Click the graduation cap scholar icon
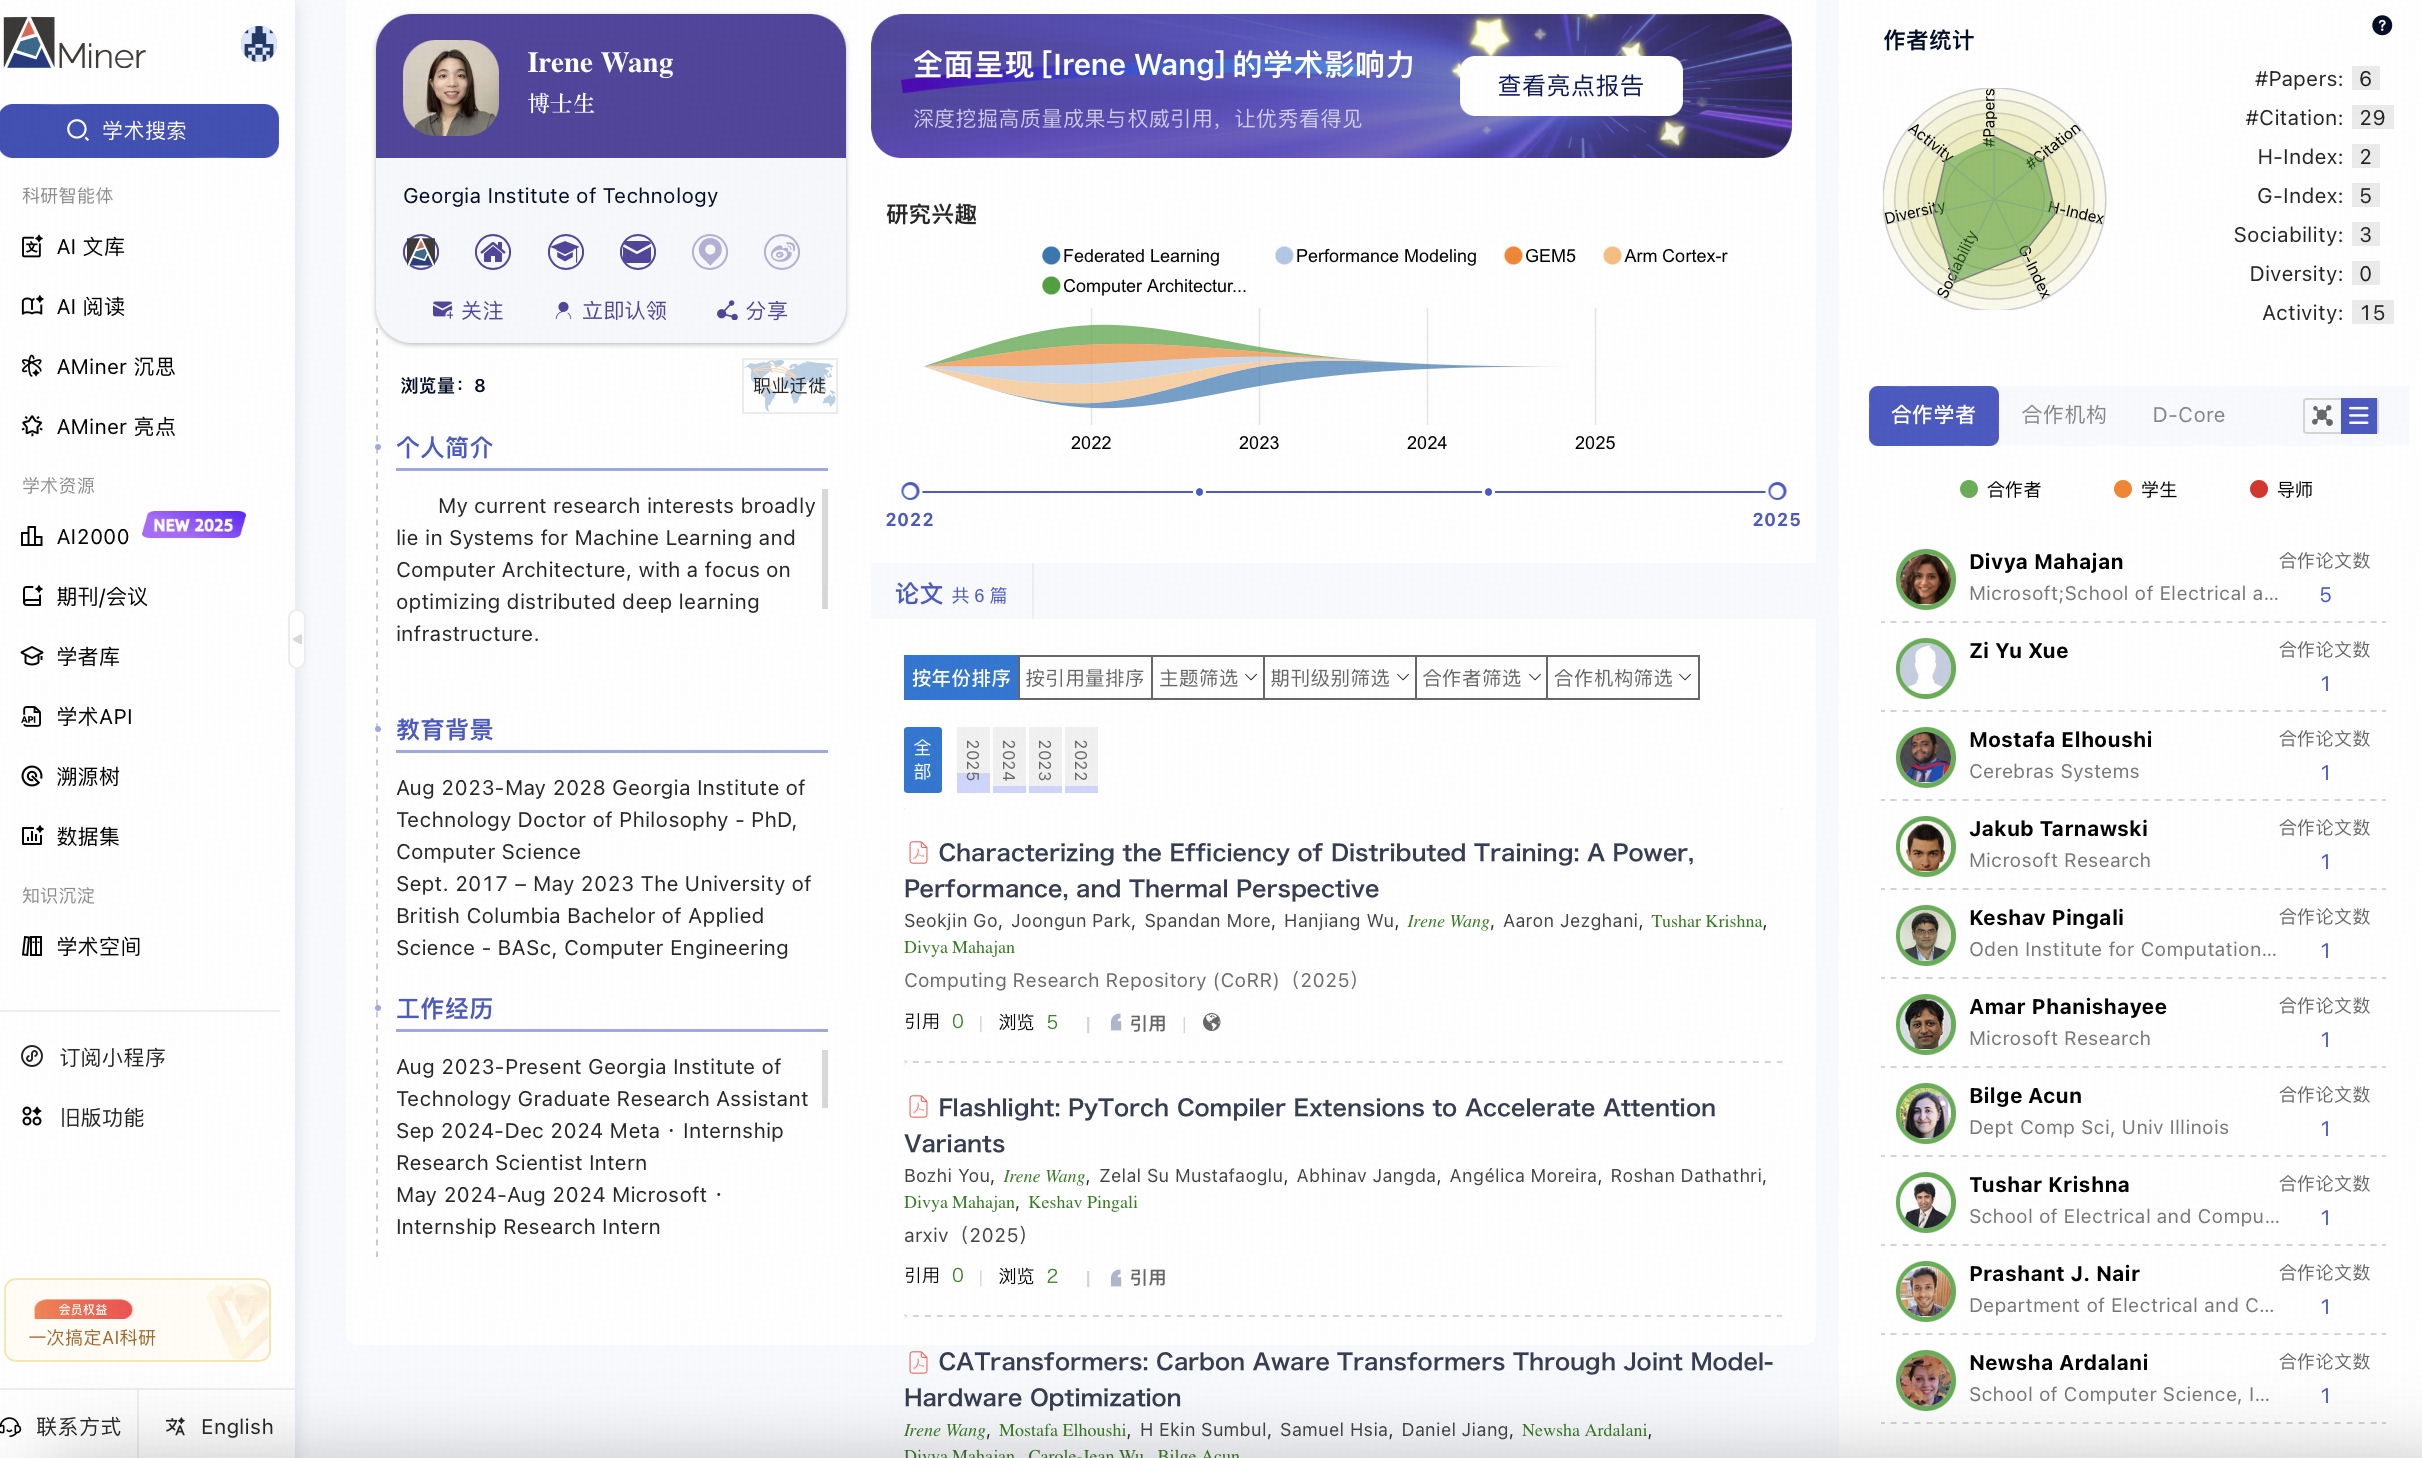This screenshot has height=1458, width=2422. (565, 252)
